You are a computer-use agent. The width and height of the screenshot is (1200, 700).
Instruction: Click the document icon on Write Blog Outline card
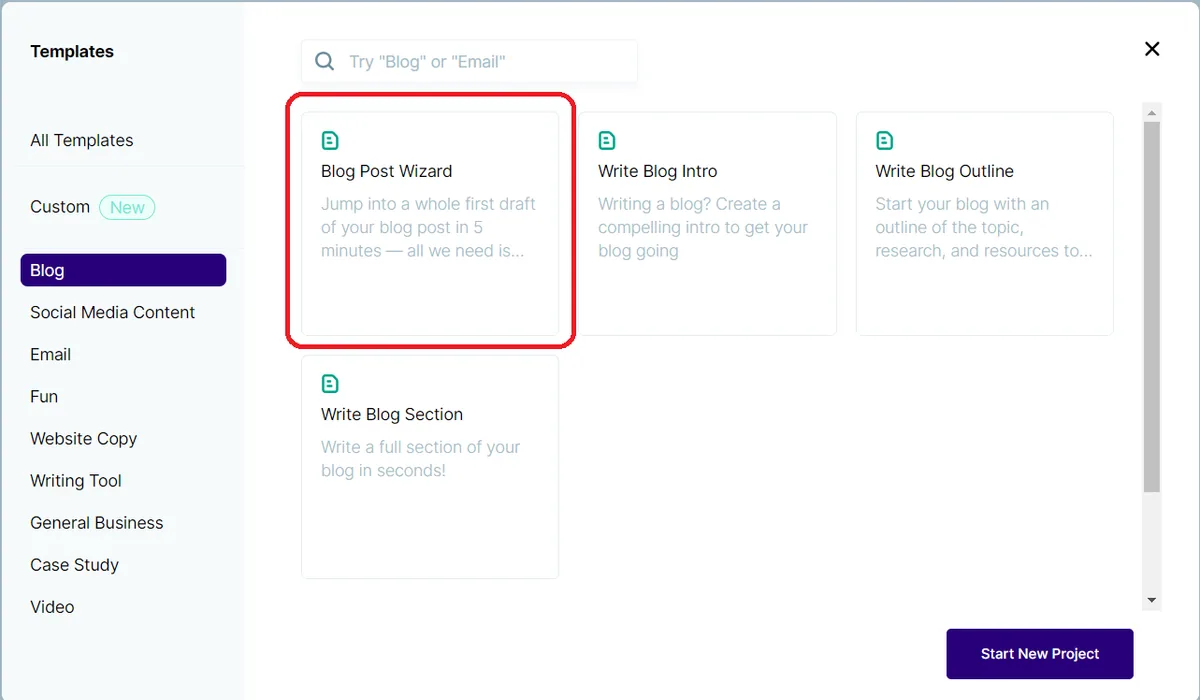[x=884, y=141]
